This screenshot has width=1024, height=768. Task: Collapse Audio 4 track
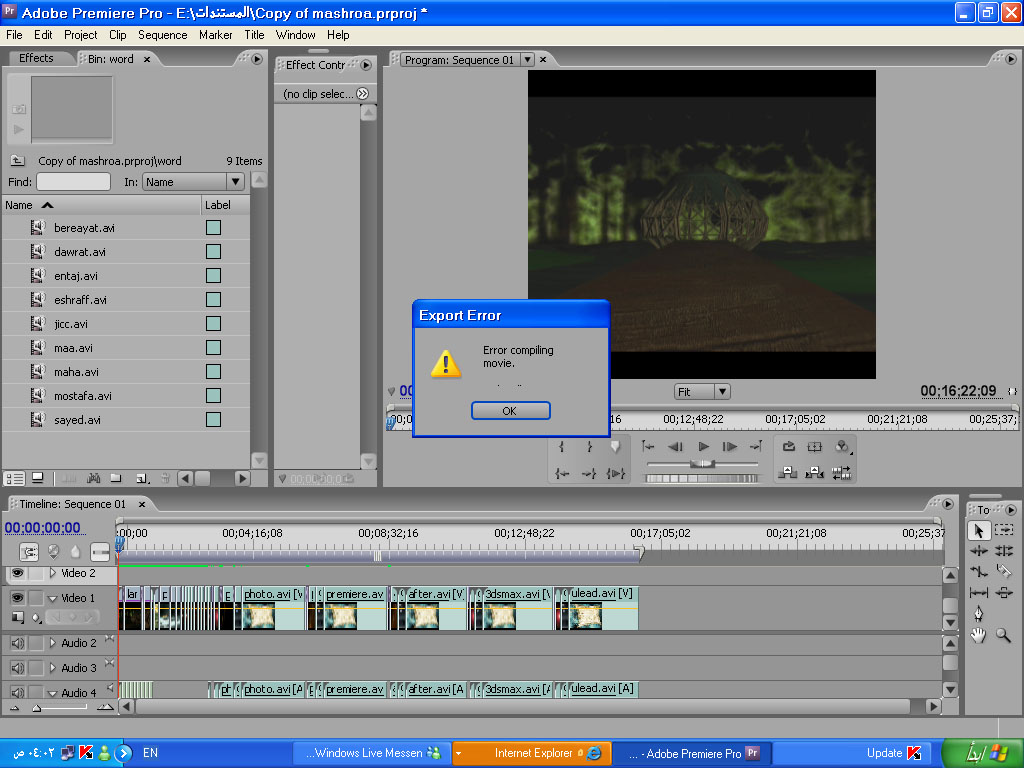point(53,693)
